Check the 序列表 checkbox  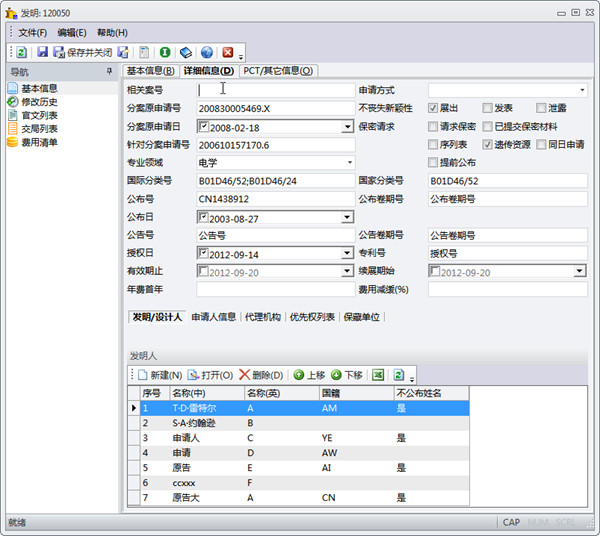[x=433, y=144]
